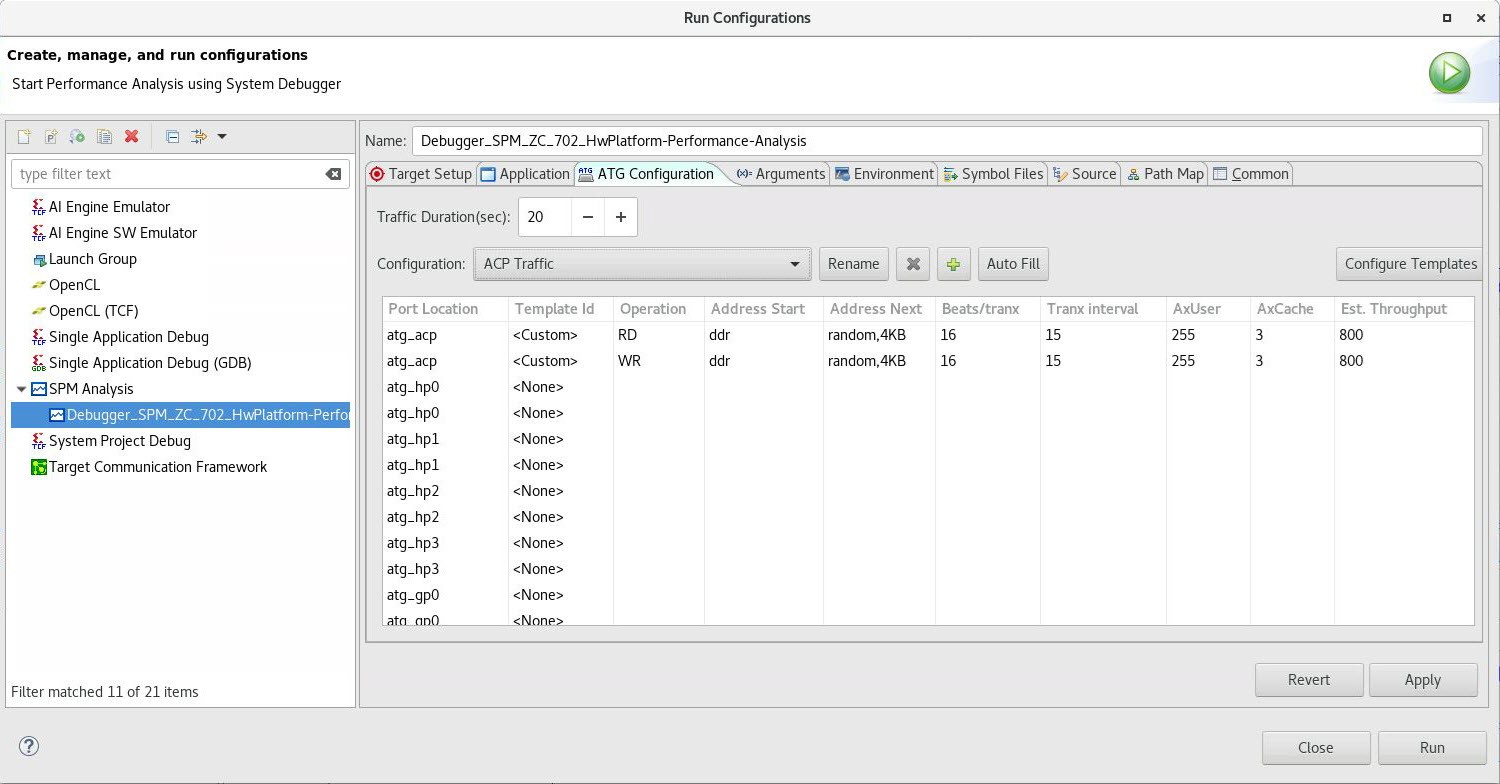
Task: Delete selected launch configuration with red X
Action: (x=131, y=136)
